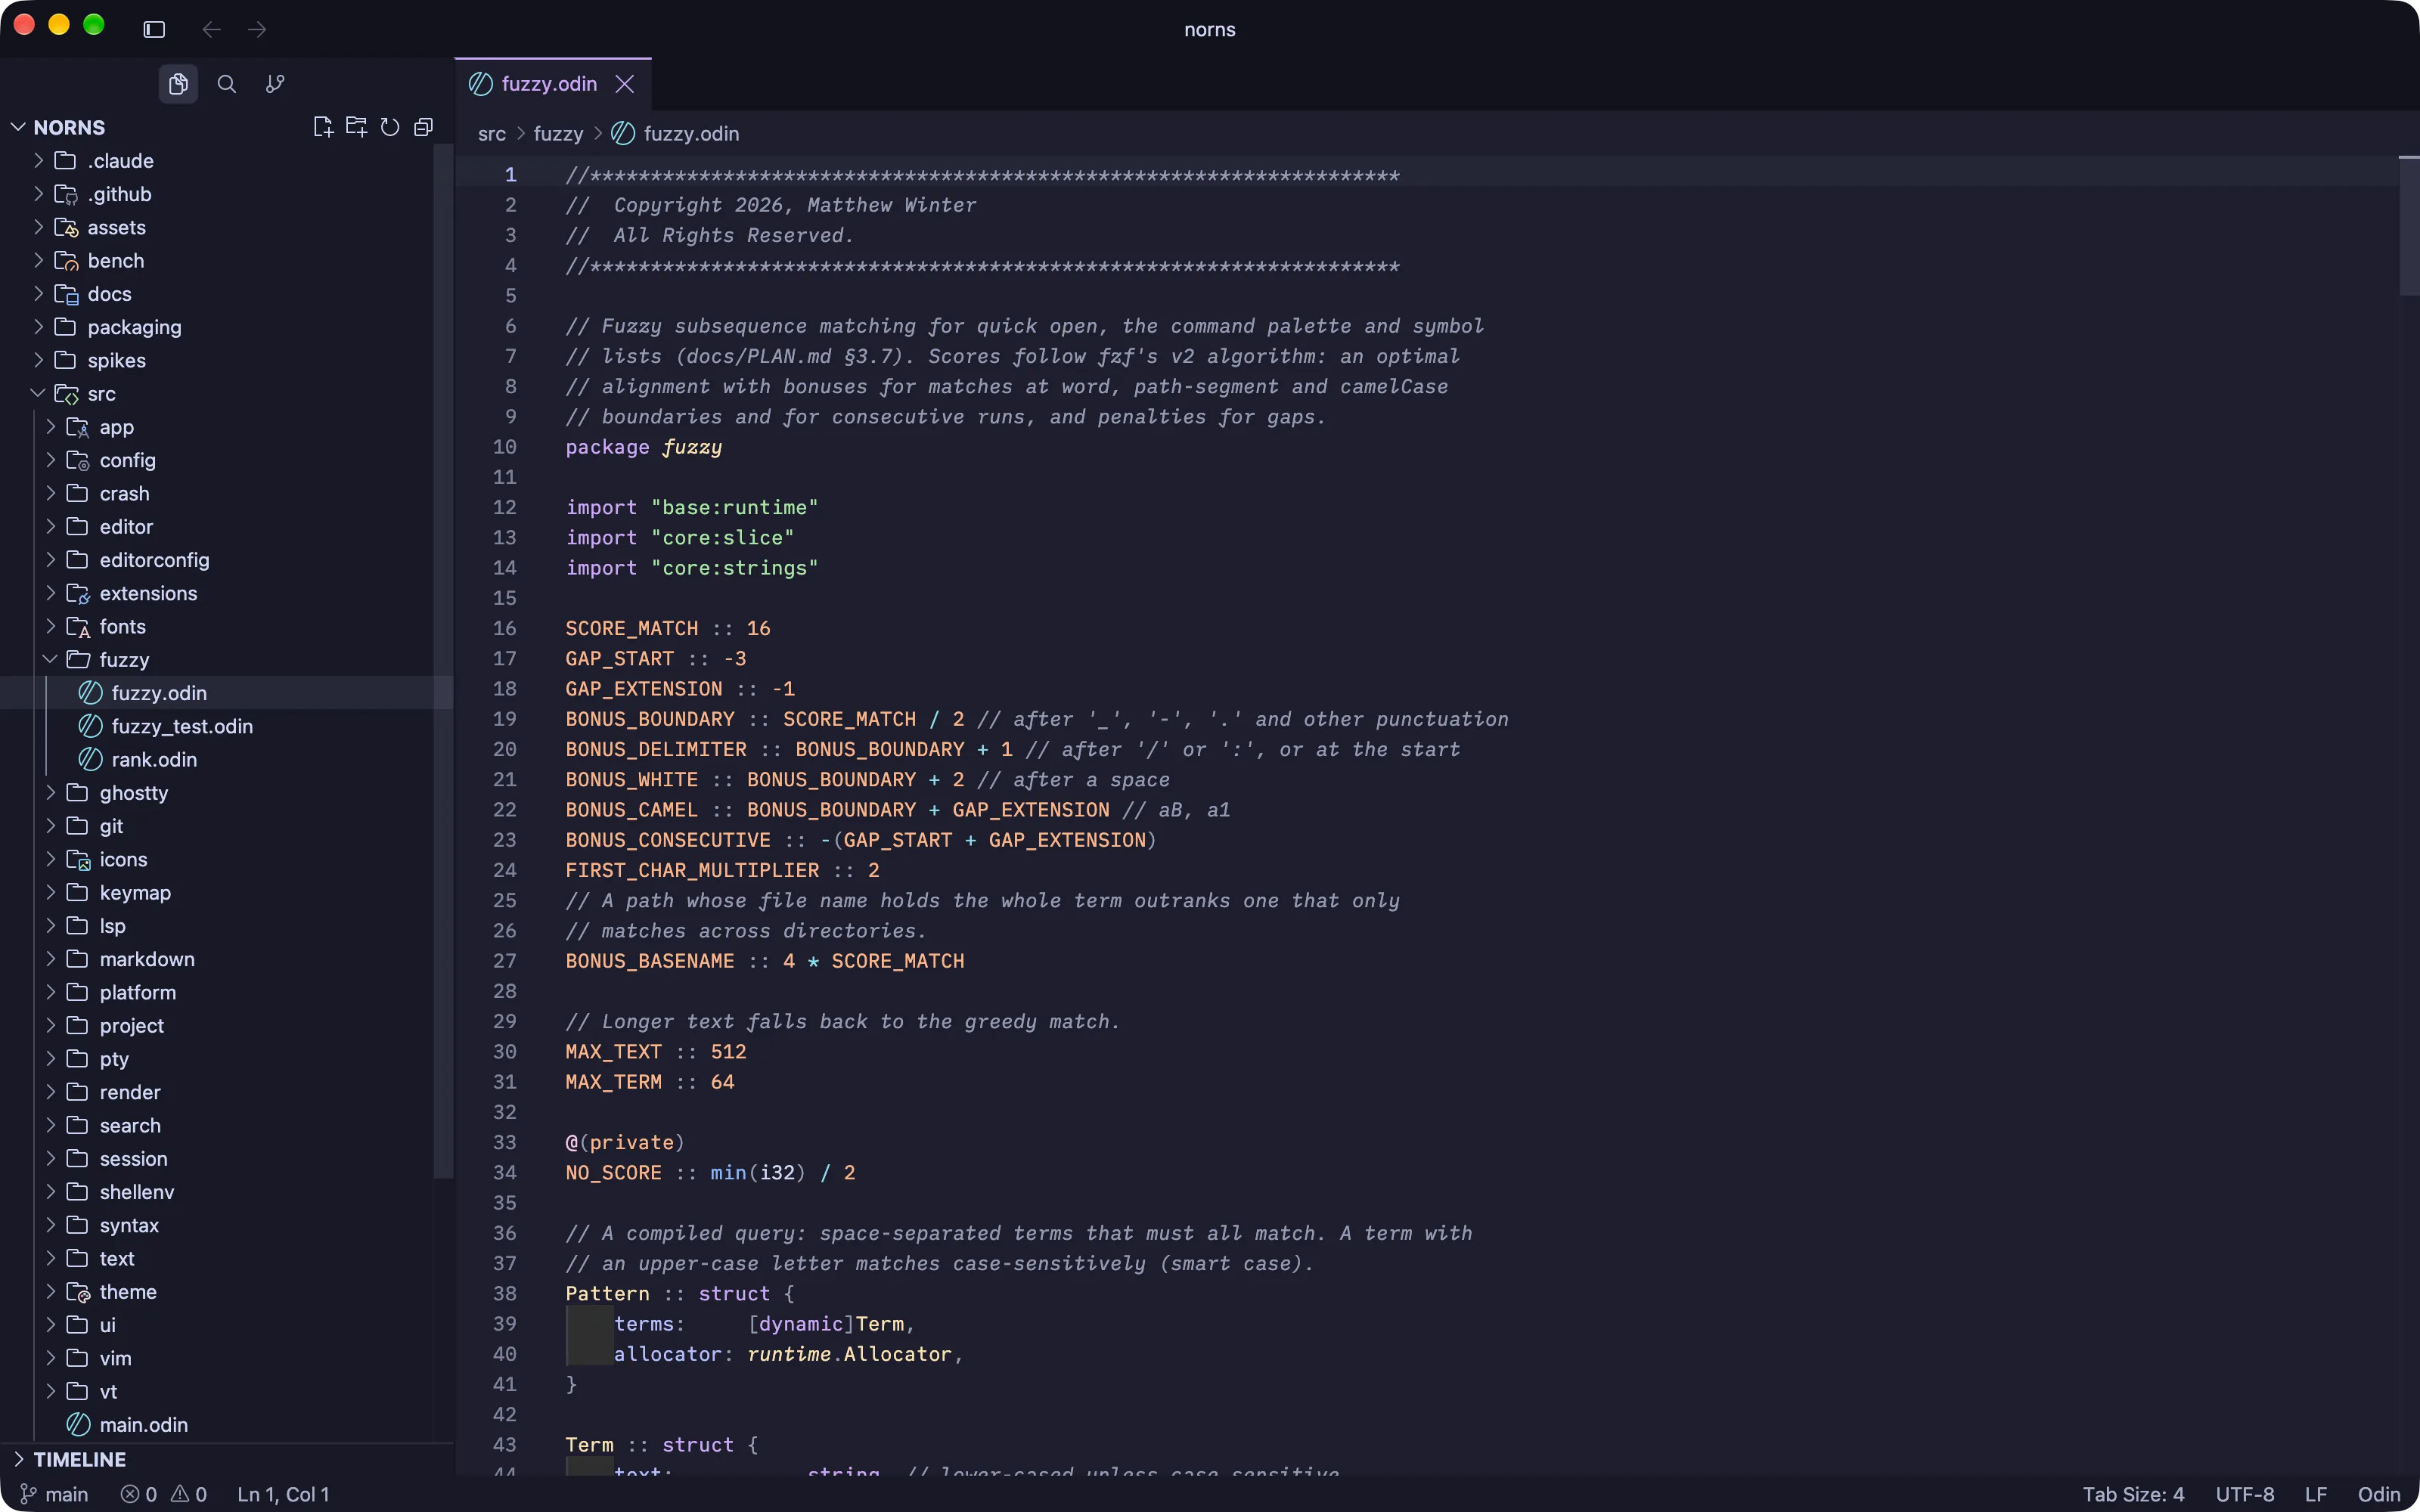This screenshot has height=1512, width=2420.
Task: Click the editor minimap scrollbar thumb
Action: click(x=2409, y=226)
